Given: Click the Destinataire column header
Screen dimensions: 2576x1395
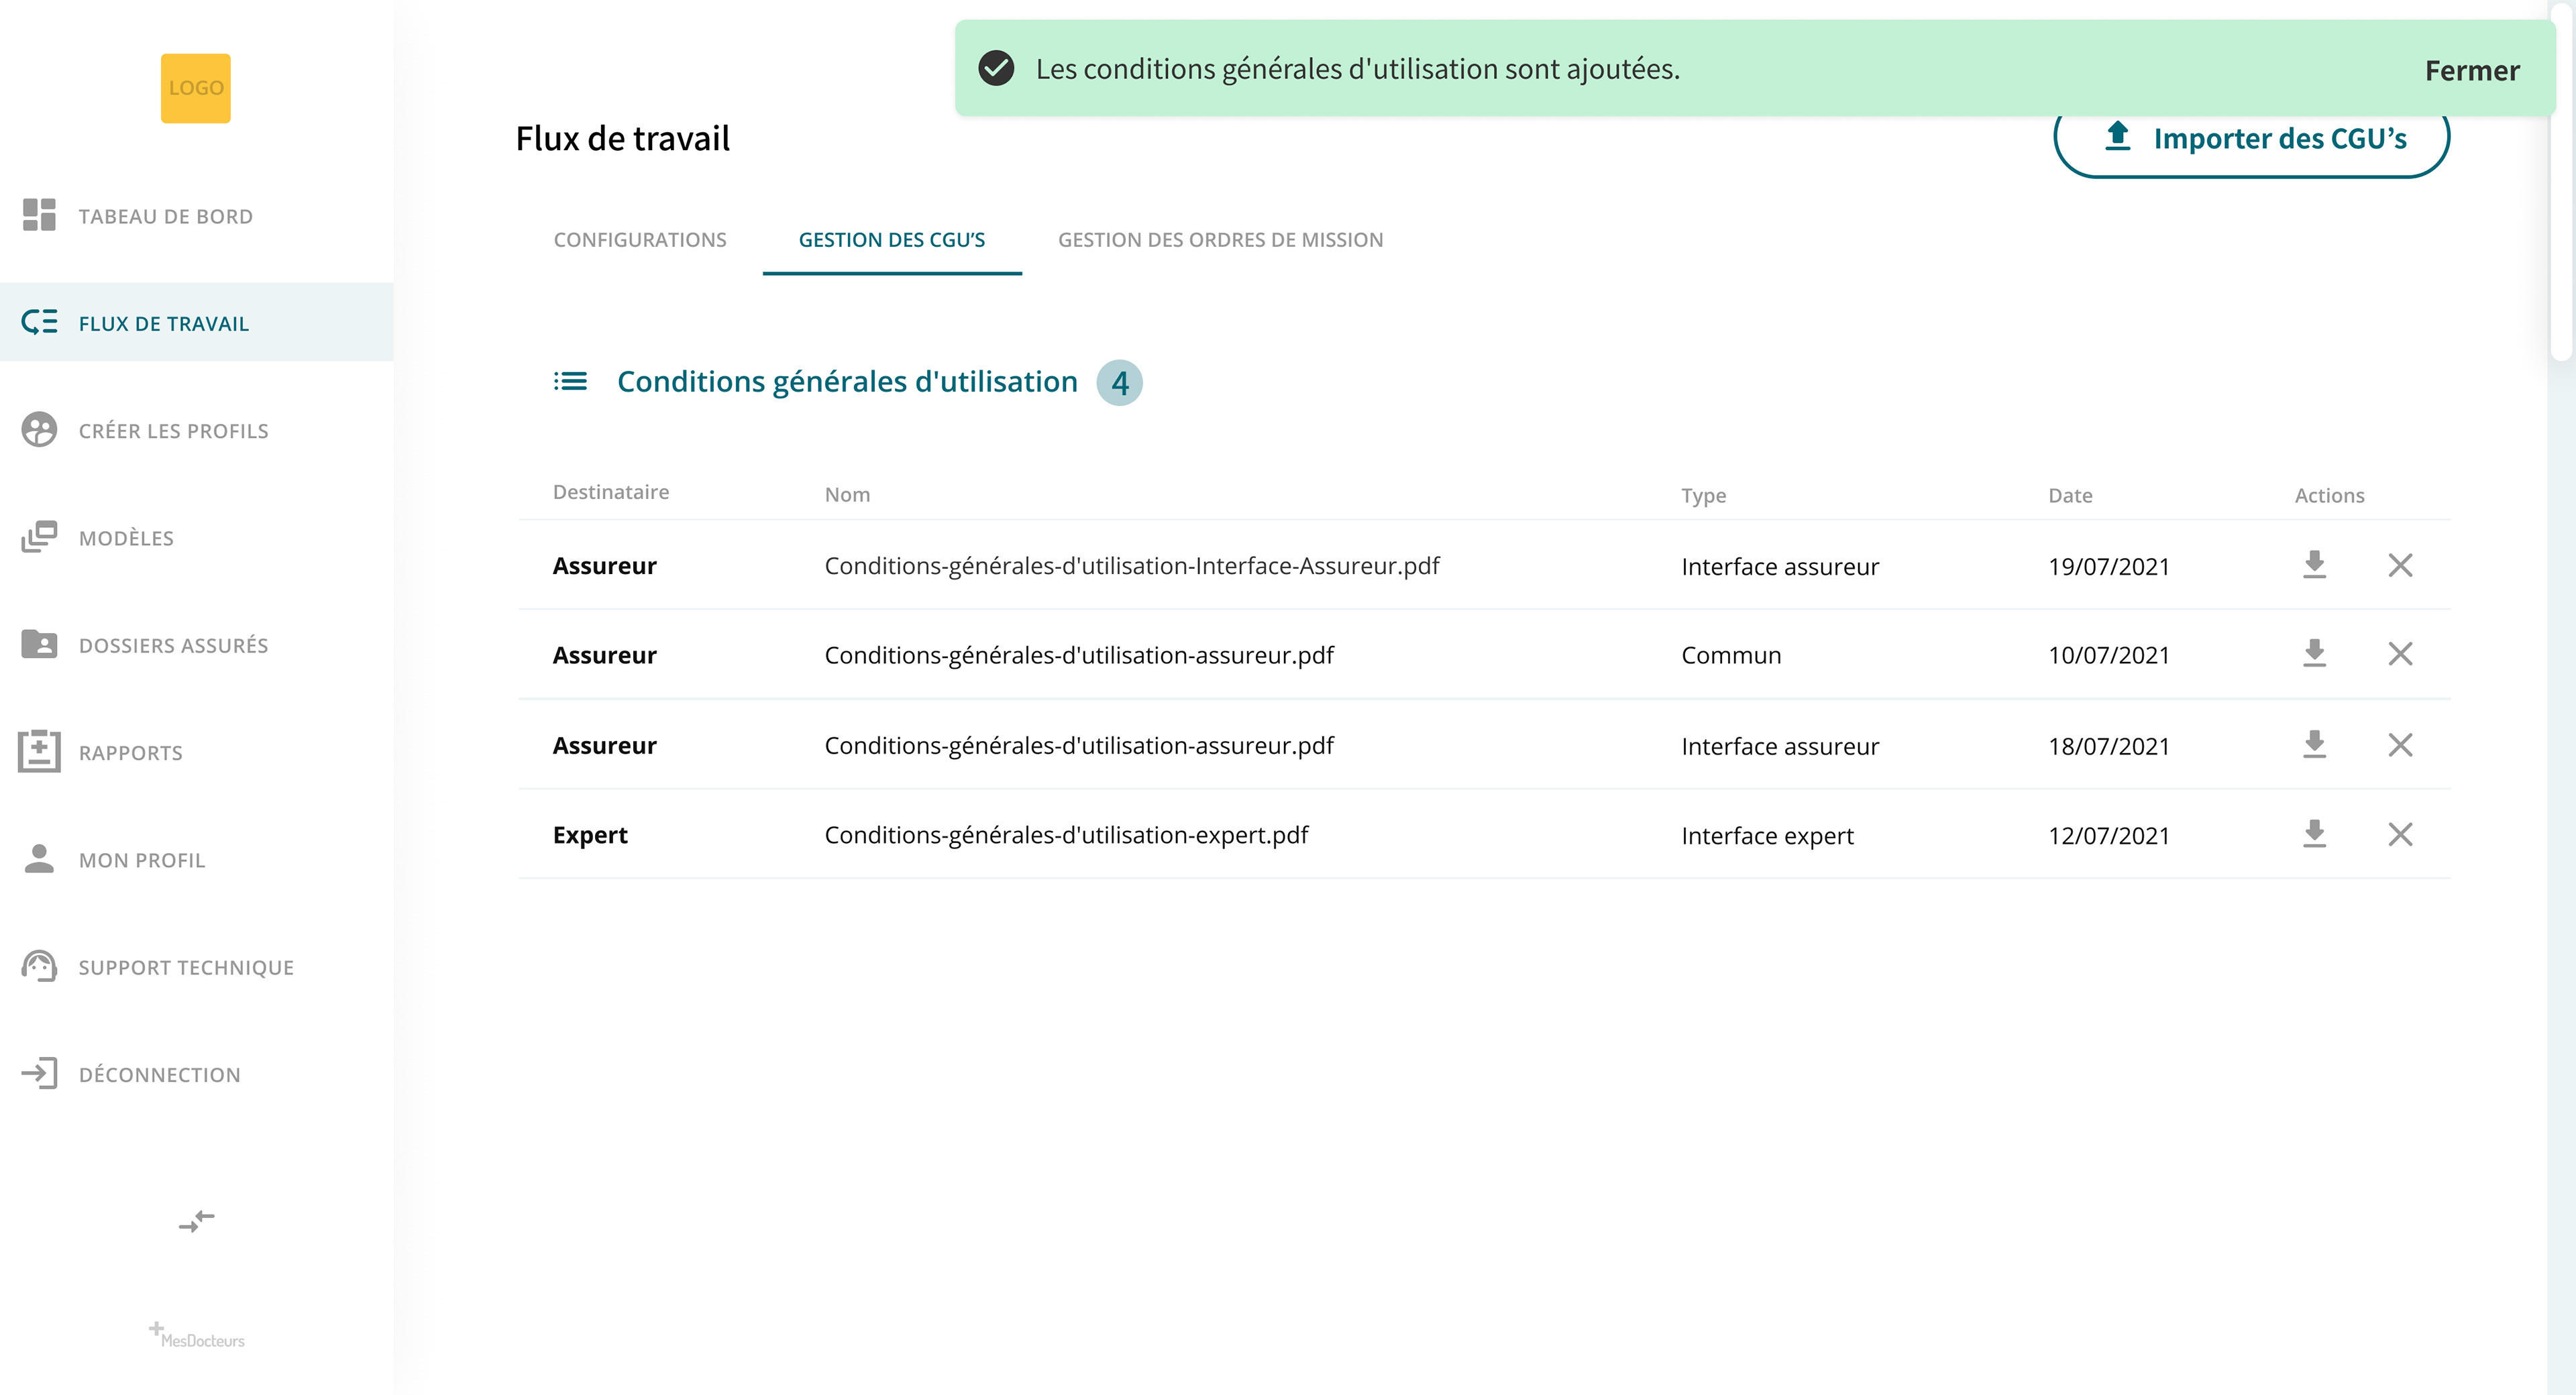Looking at the screenshot, I should click(x=611, y=492).
